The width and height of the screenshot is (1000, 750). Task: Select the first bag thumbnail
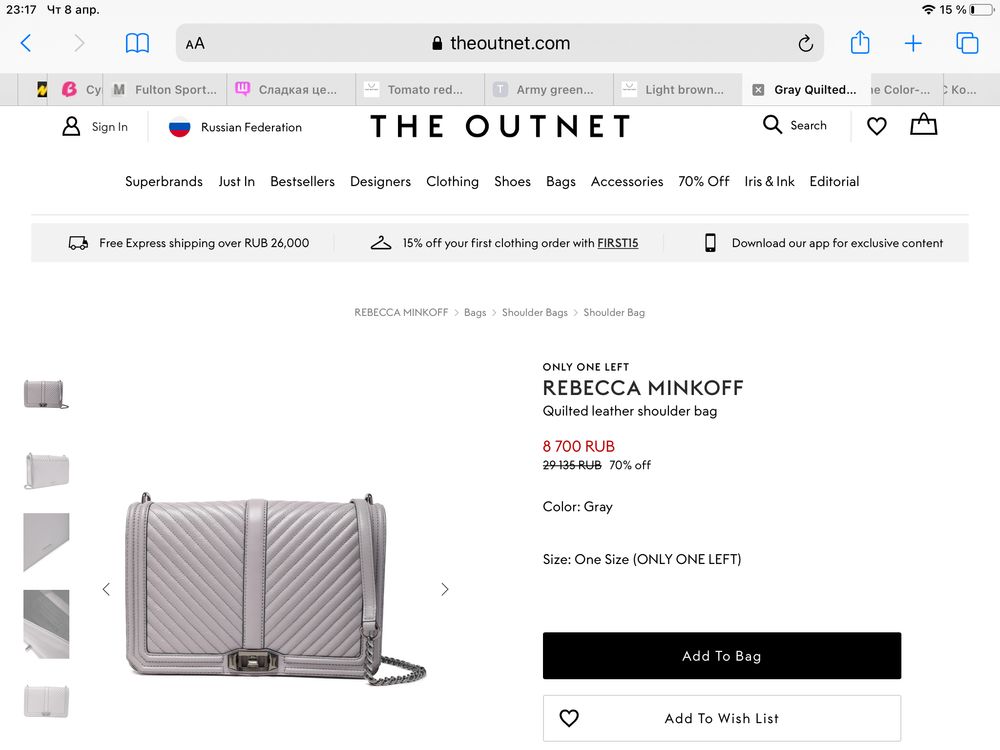click(46, 394)
